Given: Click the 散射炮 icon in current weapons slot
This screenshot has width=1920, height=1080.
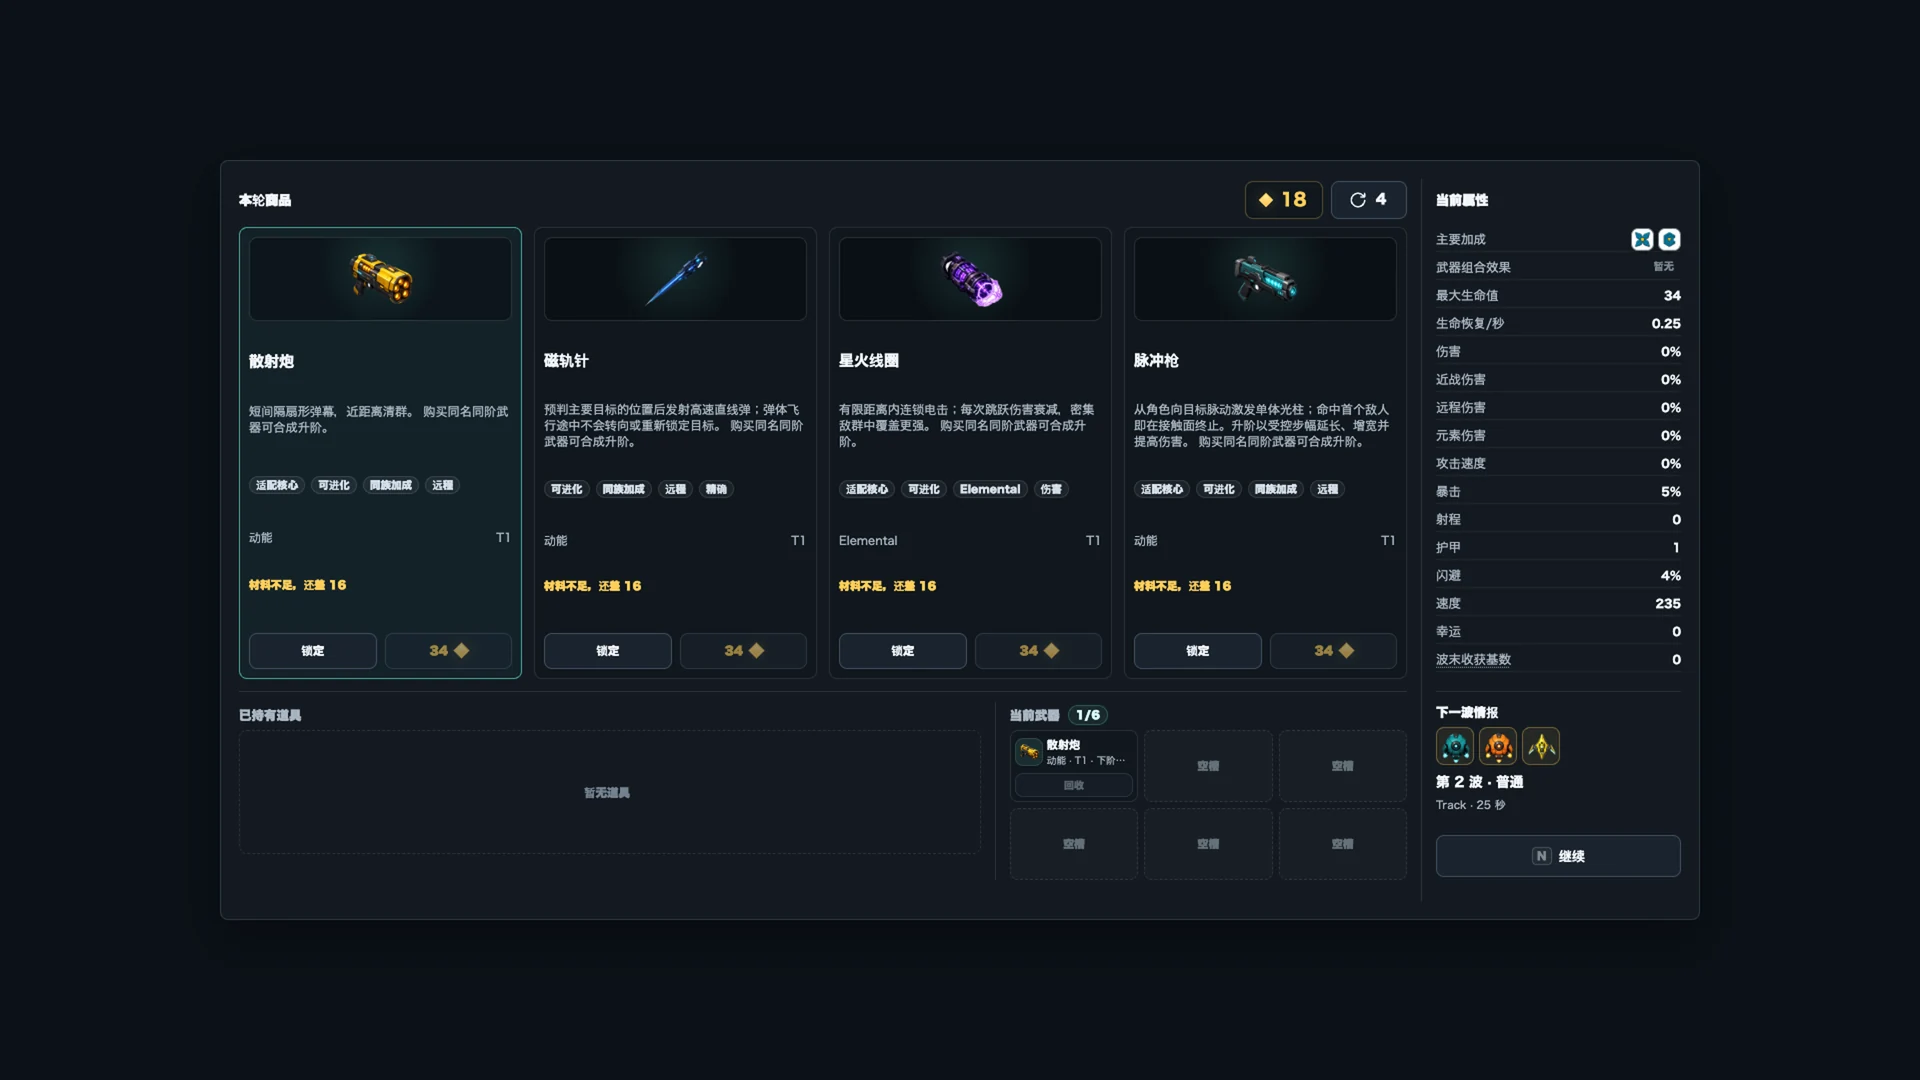Looking at the screenshot, I should 1029,752.
